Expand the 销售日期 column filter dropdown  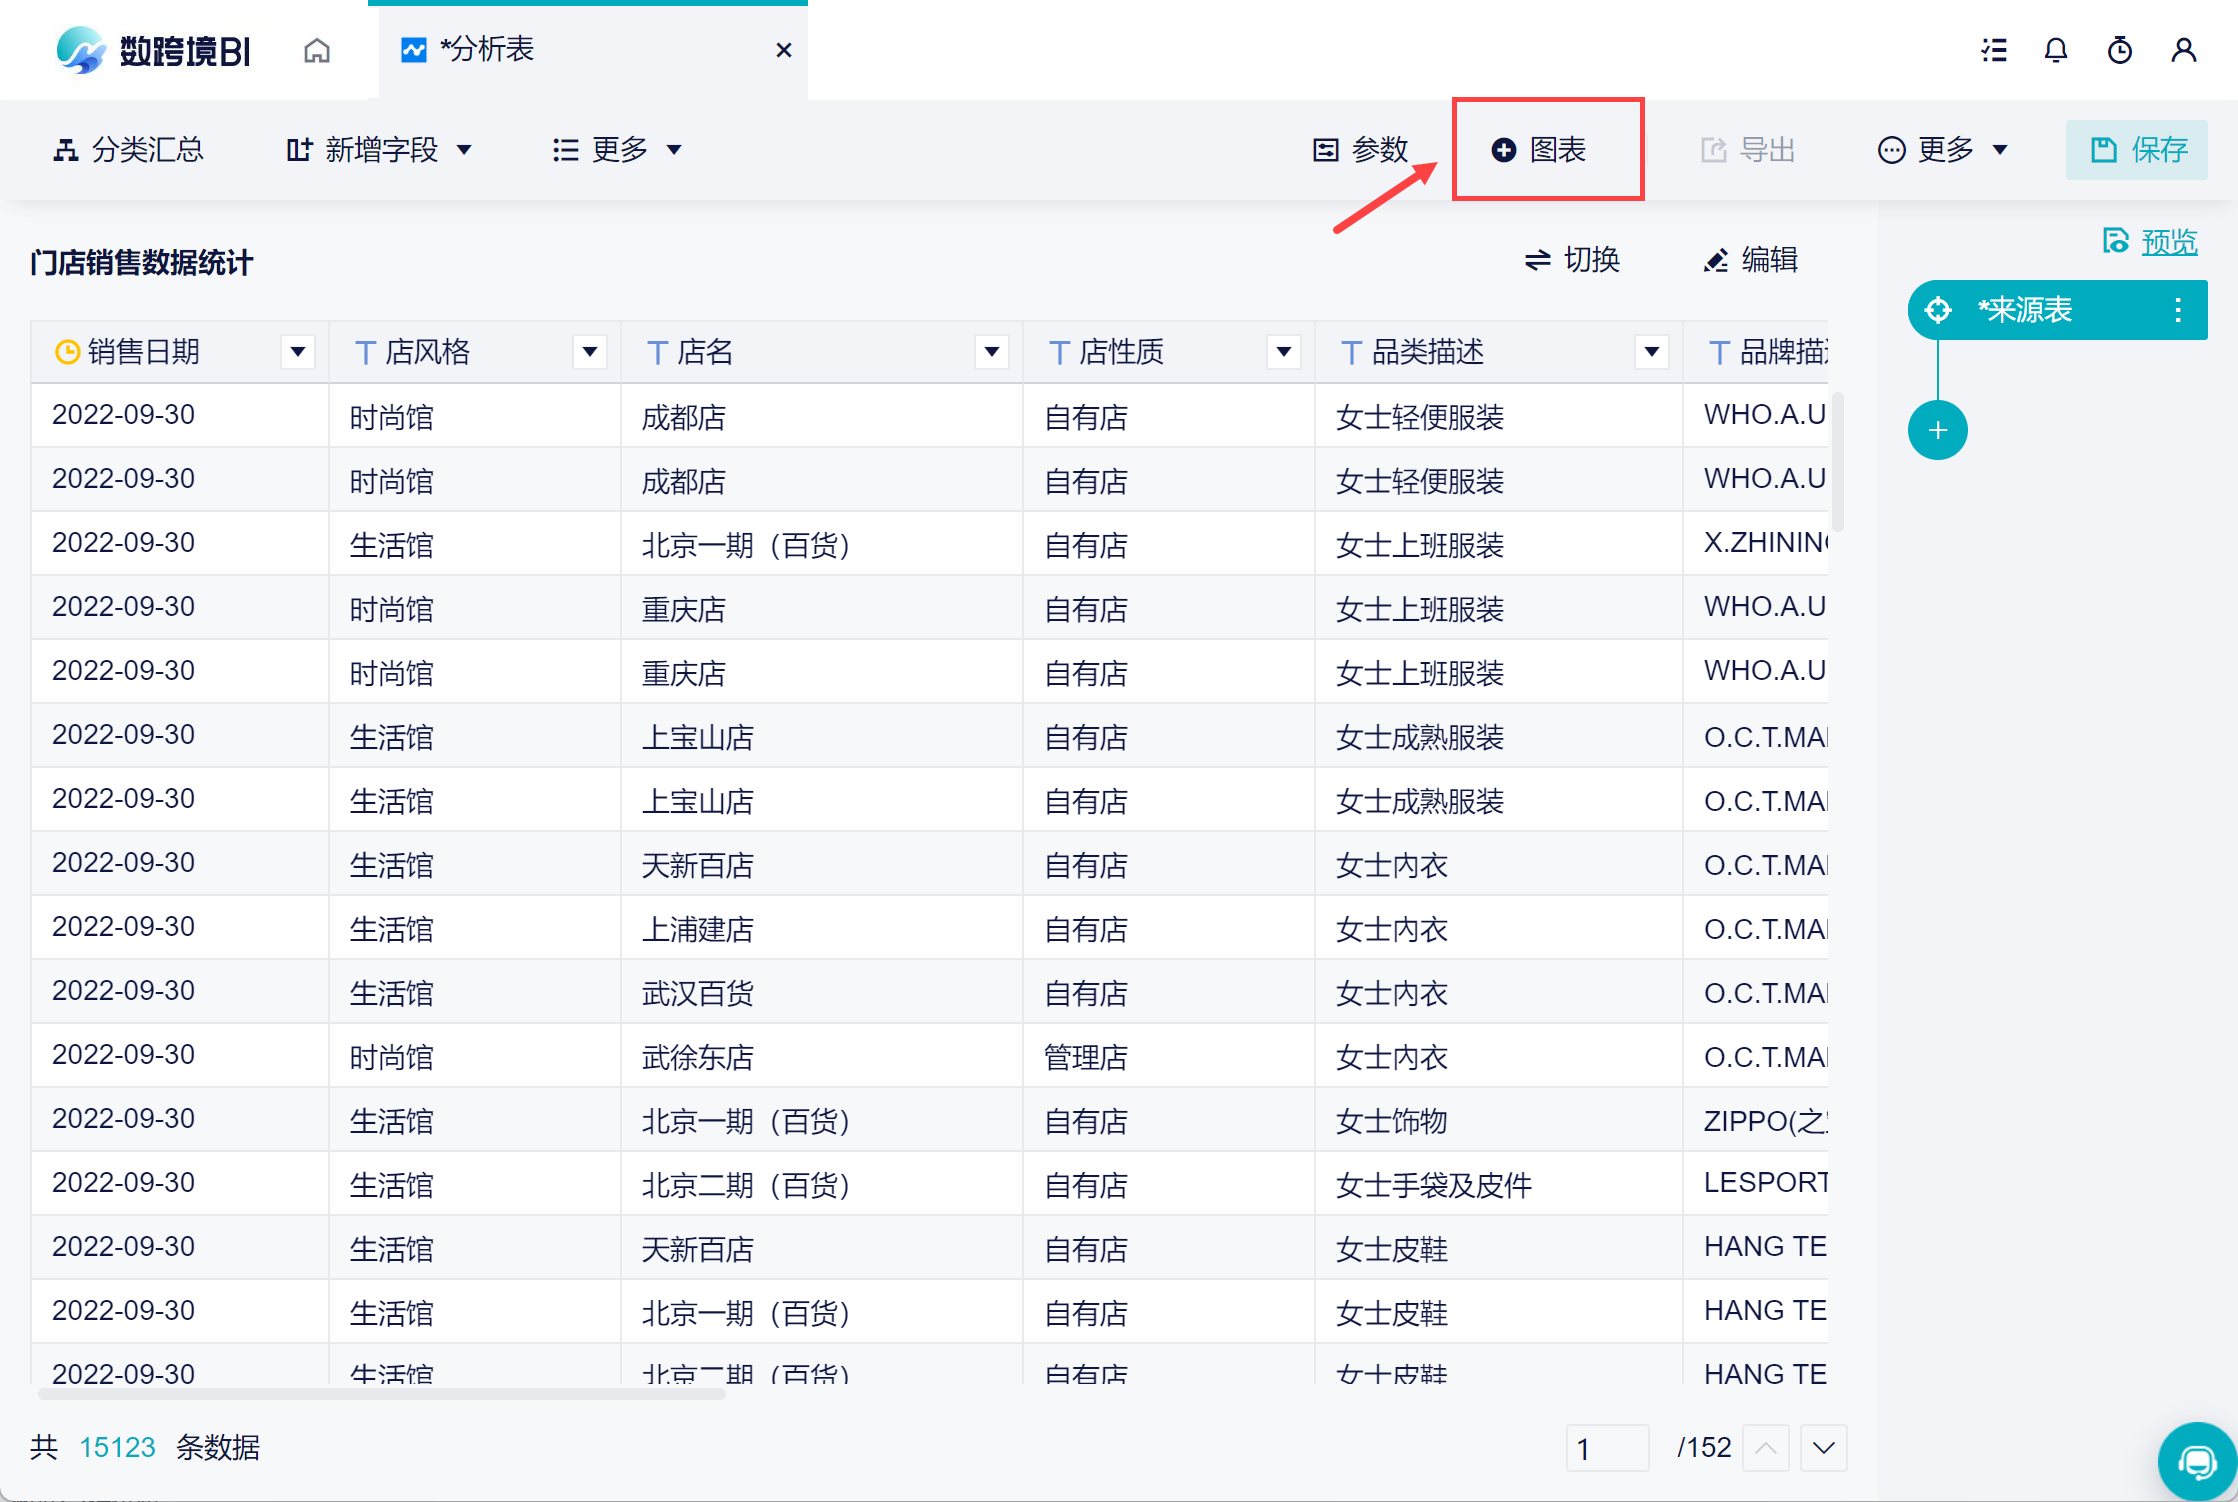(x=297, y=352)
